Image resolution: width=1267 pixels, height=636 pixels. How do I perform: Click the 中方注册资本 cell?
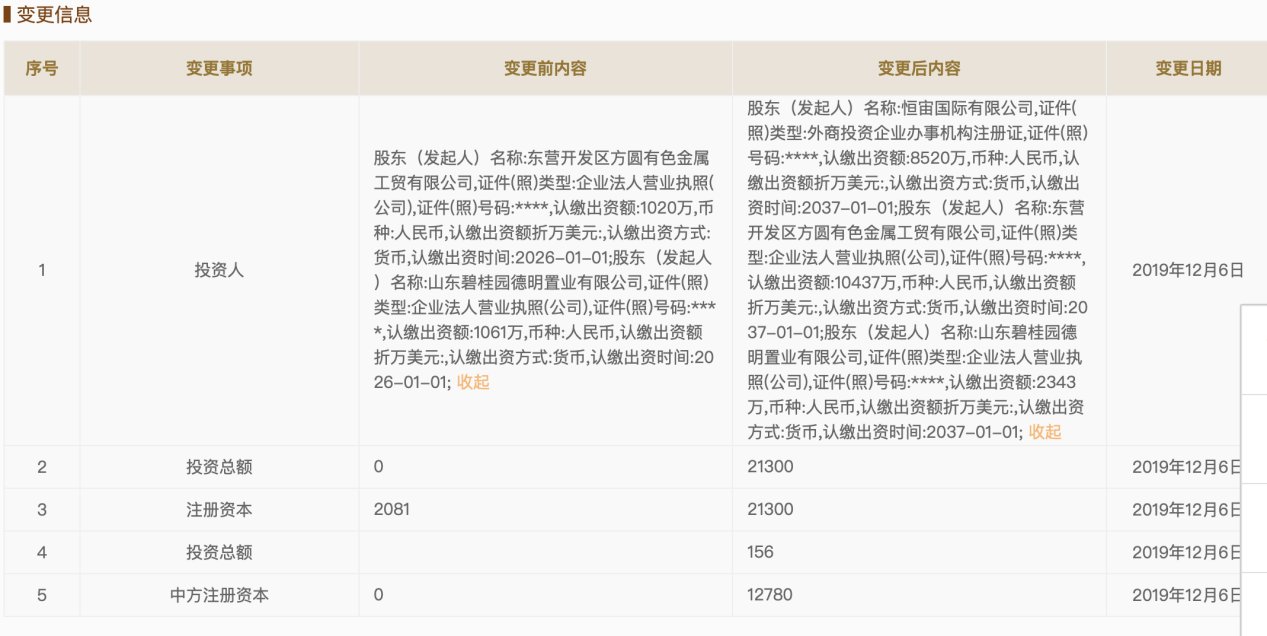(219, 595)
